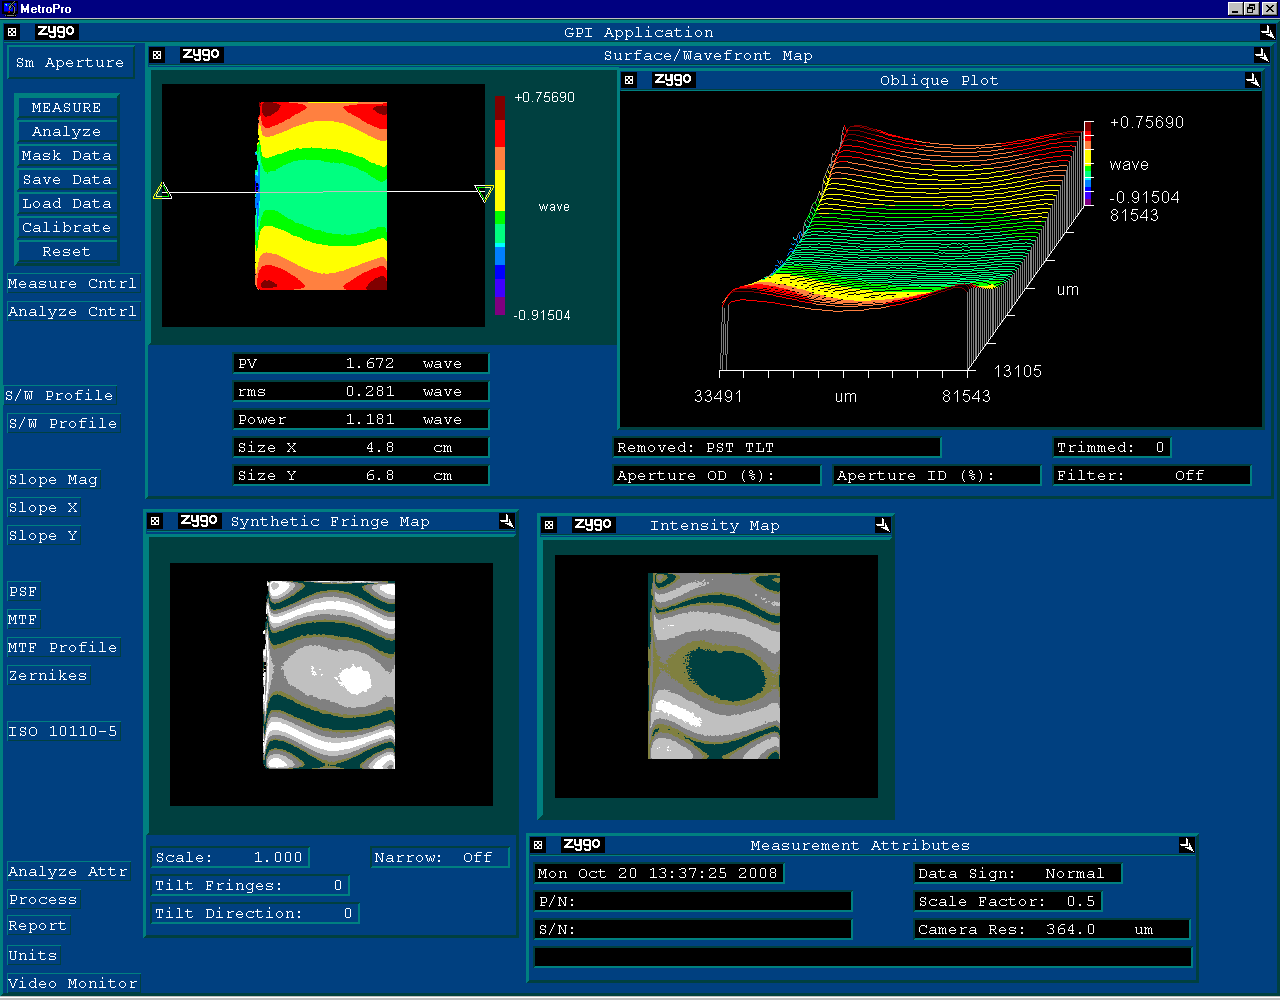Open the first S/W Profile icon
Viewport: 1280px width, 1000px height.
[x=60, y=395]
